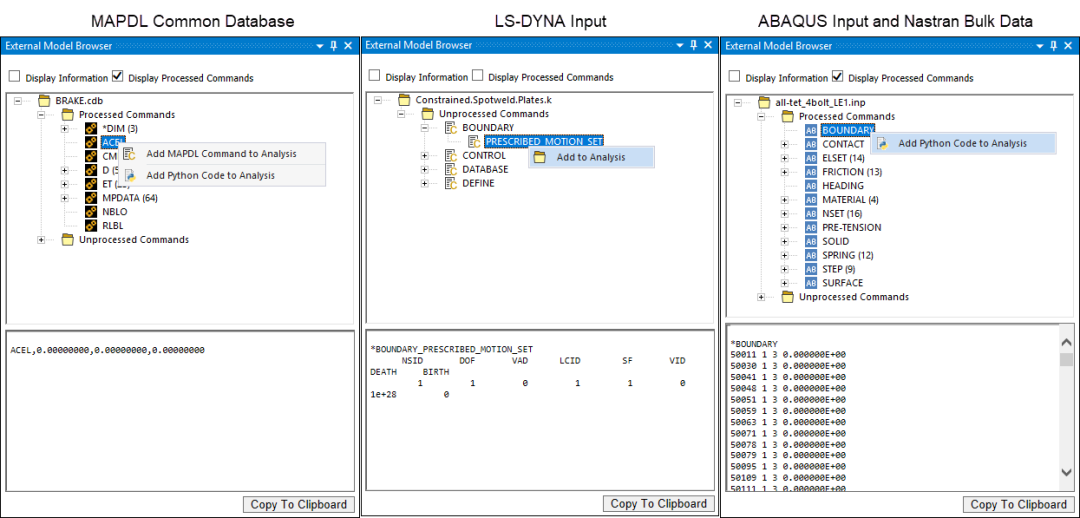Click the AB icon next to FRICTION (13)
The image size is (1080, 518).
tap(811, 172)
